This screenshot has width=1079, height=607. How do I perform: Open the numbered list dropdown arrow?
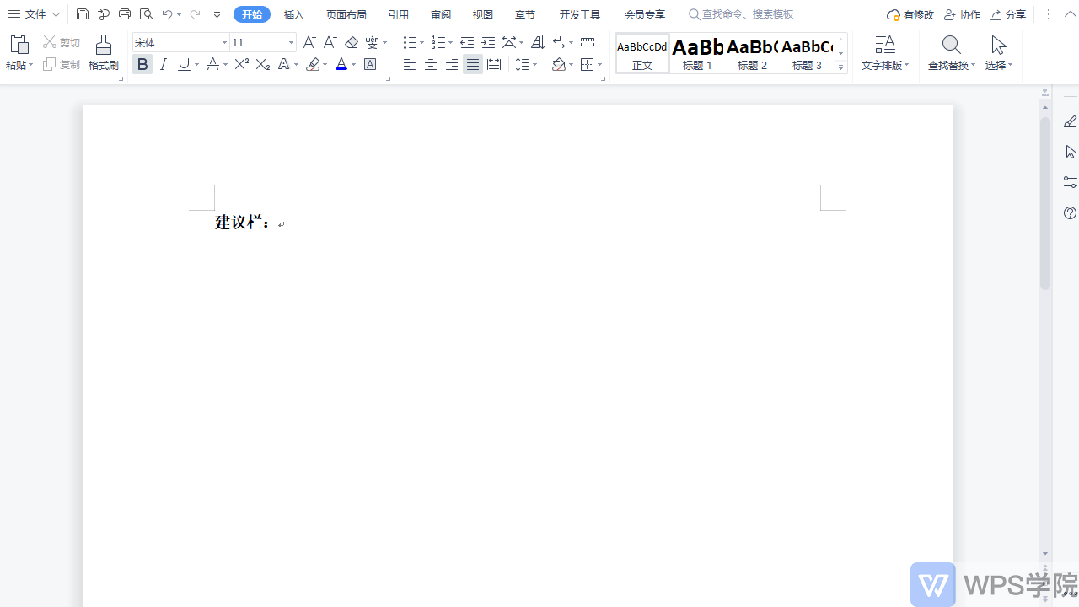[x=451, y=43]
